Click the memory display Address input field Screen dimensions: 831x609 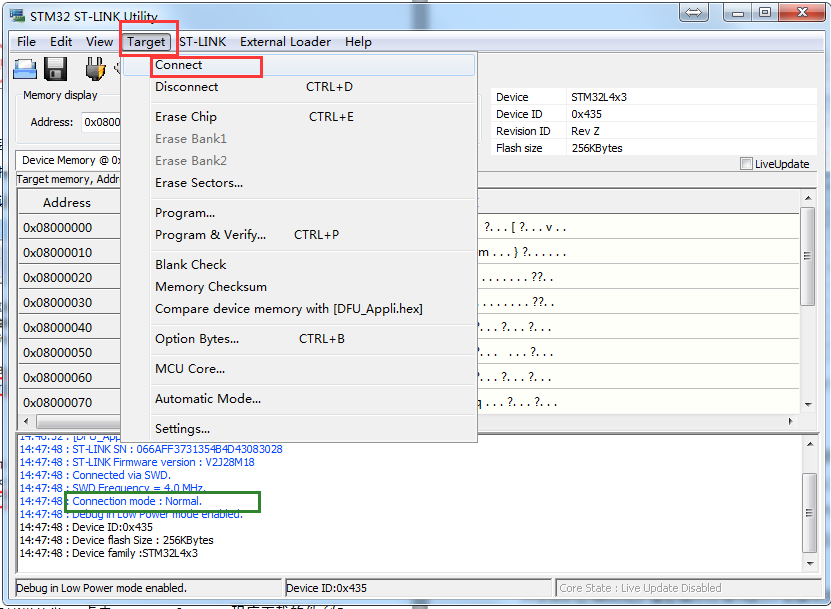(x=101, y=122)
